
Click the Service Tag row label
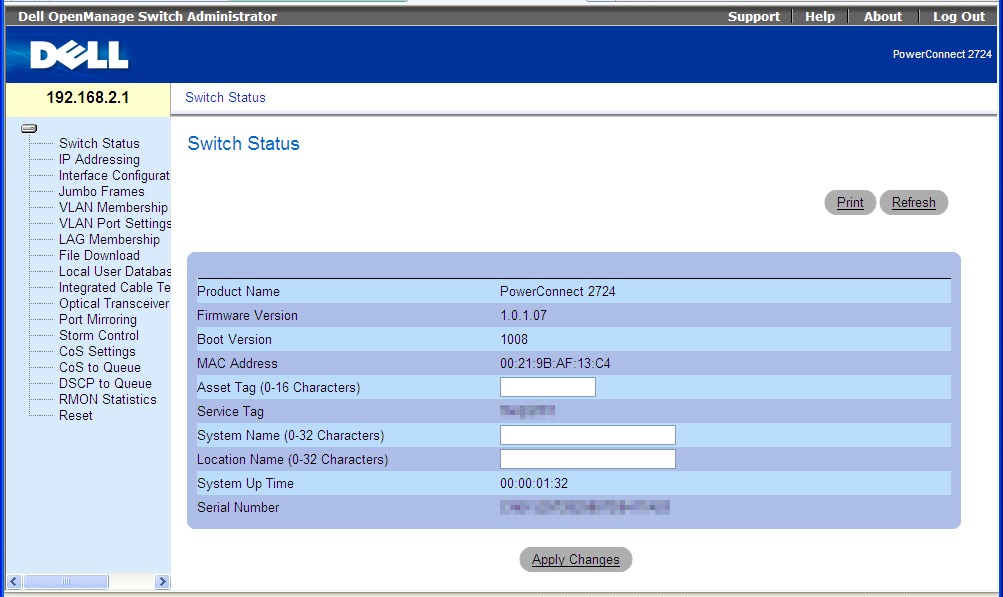[x=230, y=411]
